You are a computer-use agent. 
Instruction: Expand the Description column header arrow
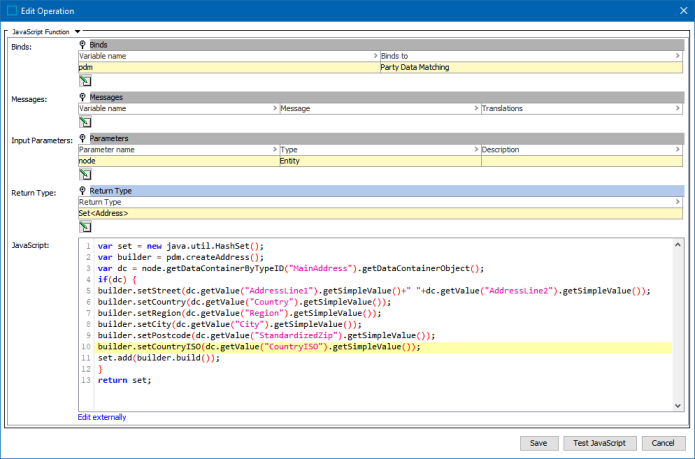678,149
